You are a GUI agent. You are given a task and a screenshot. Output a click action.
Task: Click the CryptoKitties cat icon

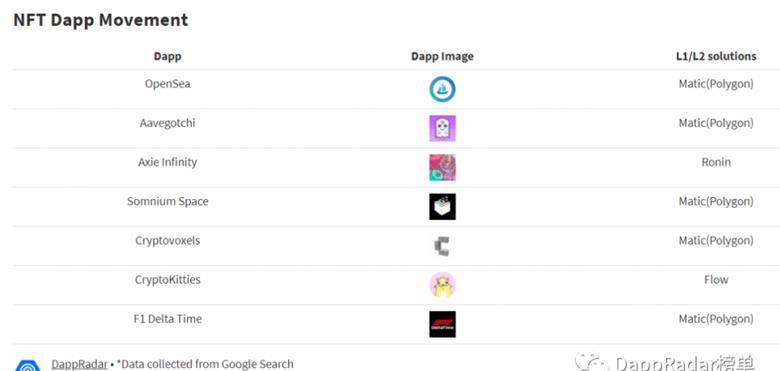click(442, 285)
